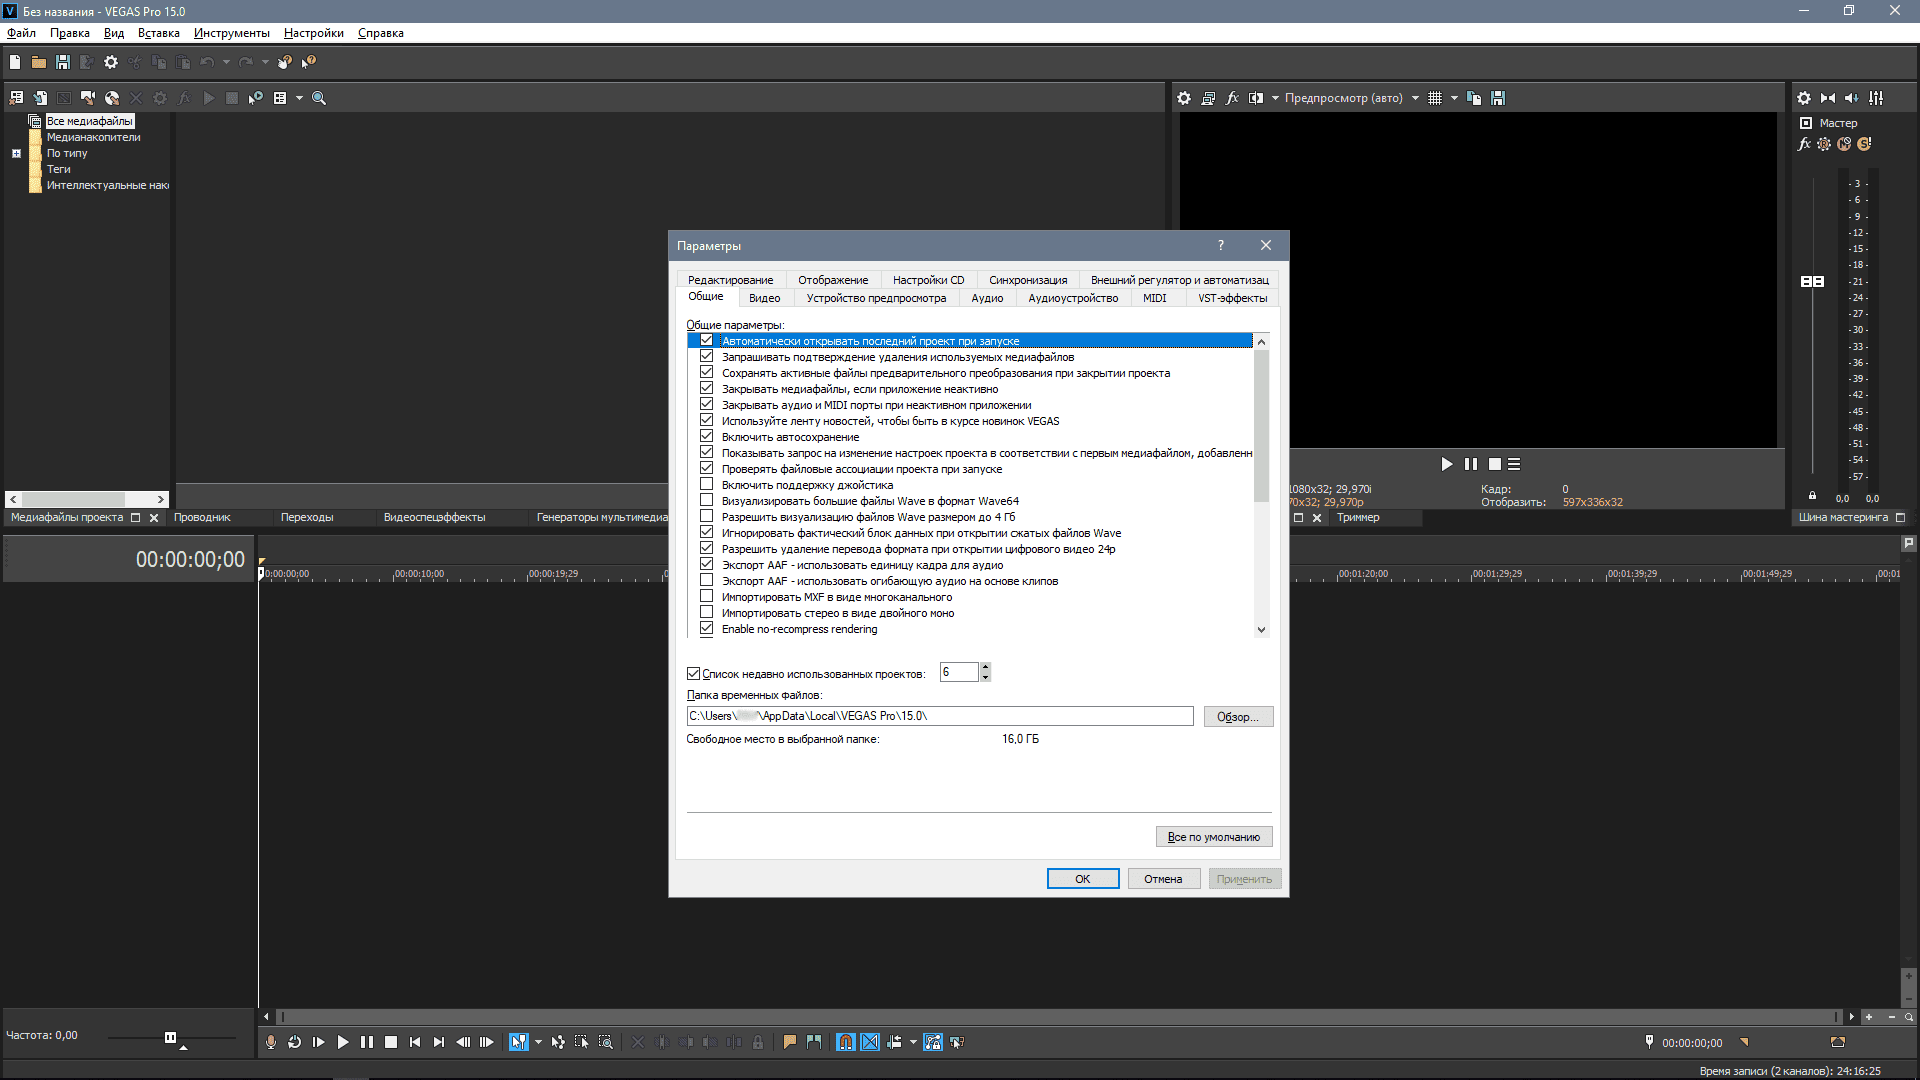The image size is (1920, 1080).
Task: Click 'Все по умолчанию' button
Action: pos(1213,837)
